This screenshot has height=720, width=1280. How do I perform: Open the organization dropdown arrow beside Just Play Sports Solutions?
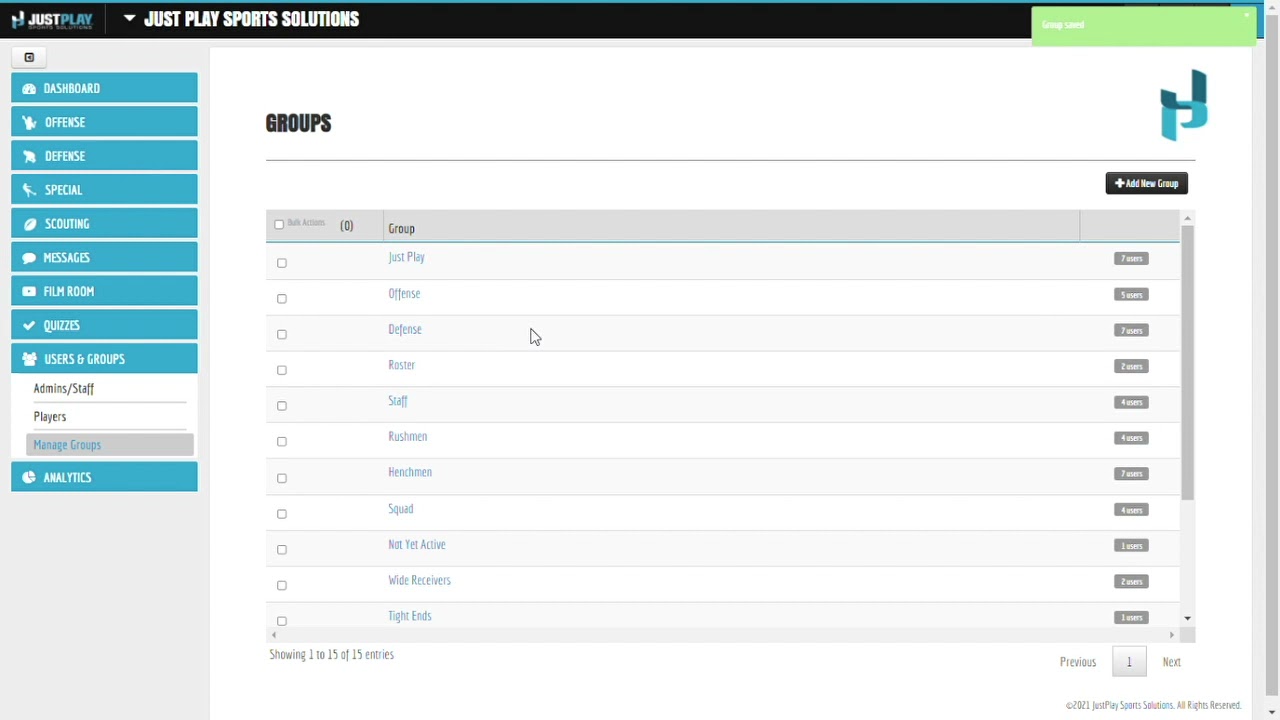(x=129, y=19)
